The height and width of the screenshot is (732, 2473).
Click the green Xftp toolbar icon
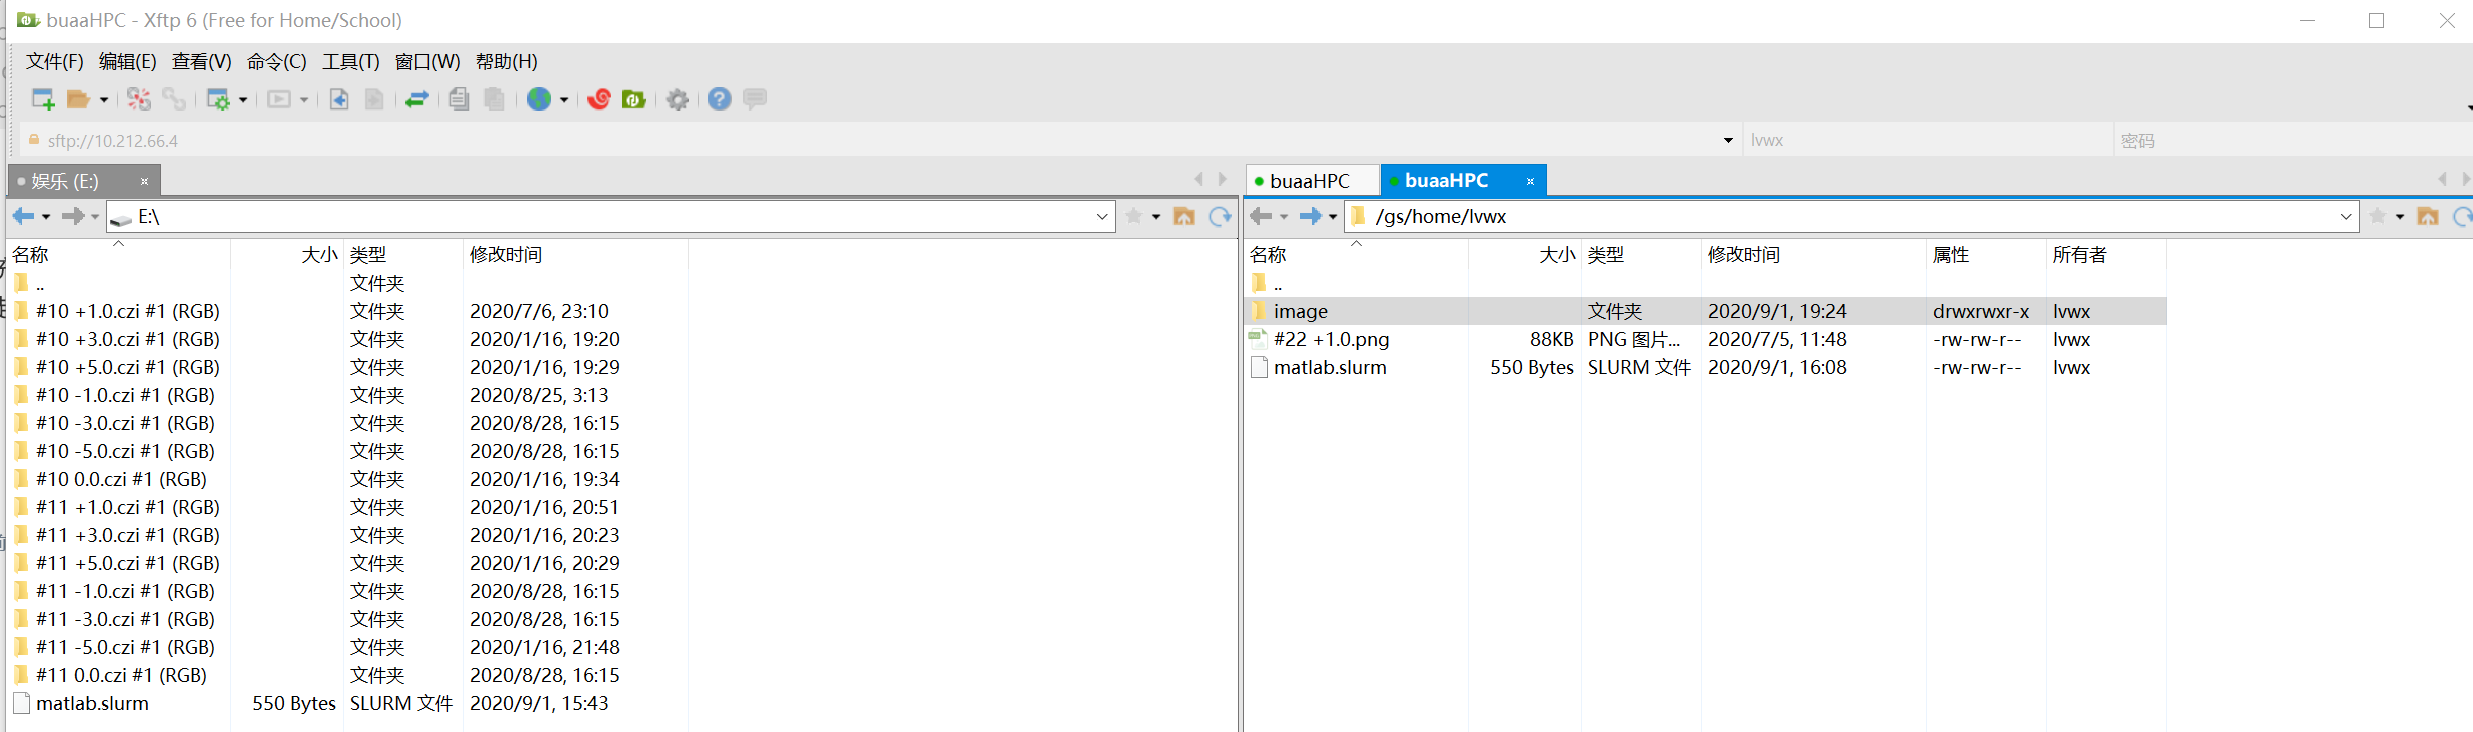tap(634, 99)
